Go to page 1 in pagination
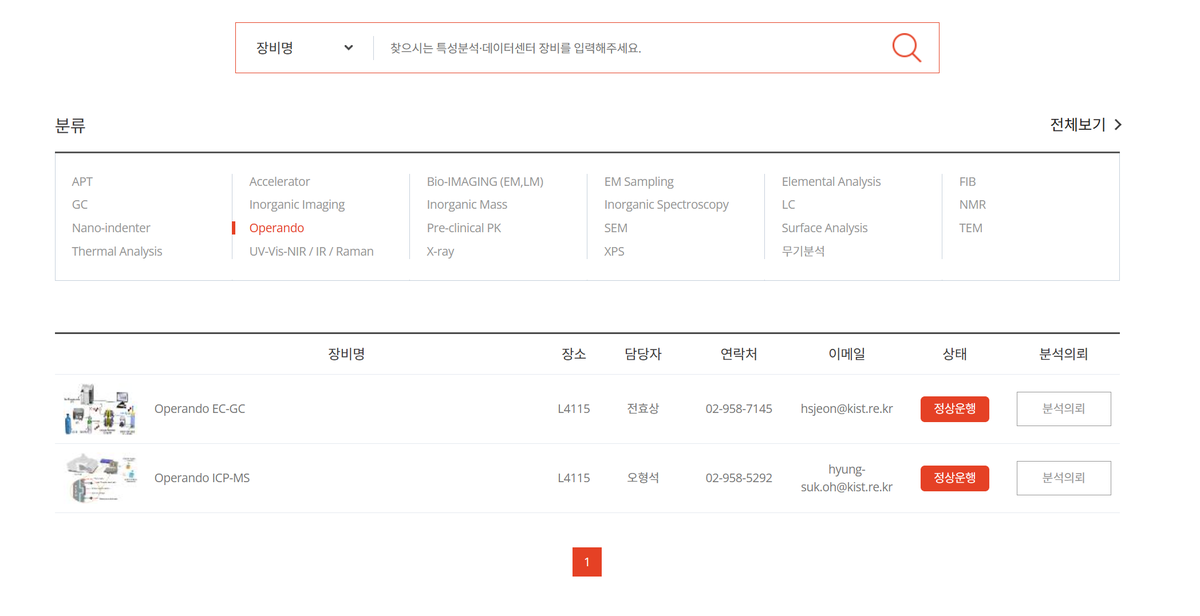 [x=587, y=562]
